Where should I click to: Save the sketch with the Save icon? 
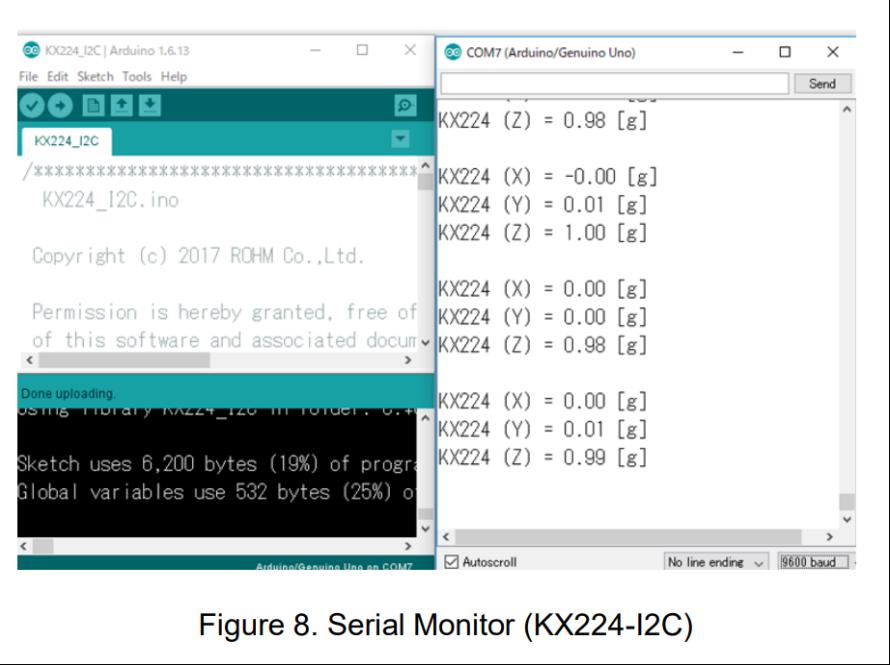pyautogui.click(x=149, y=106)
